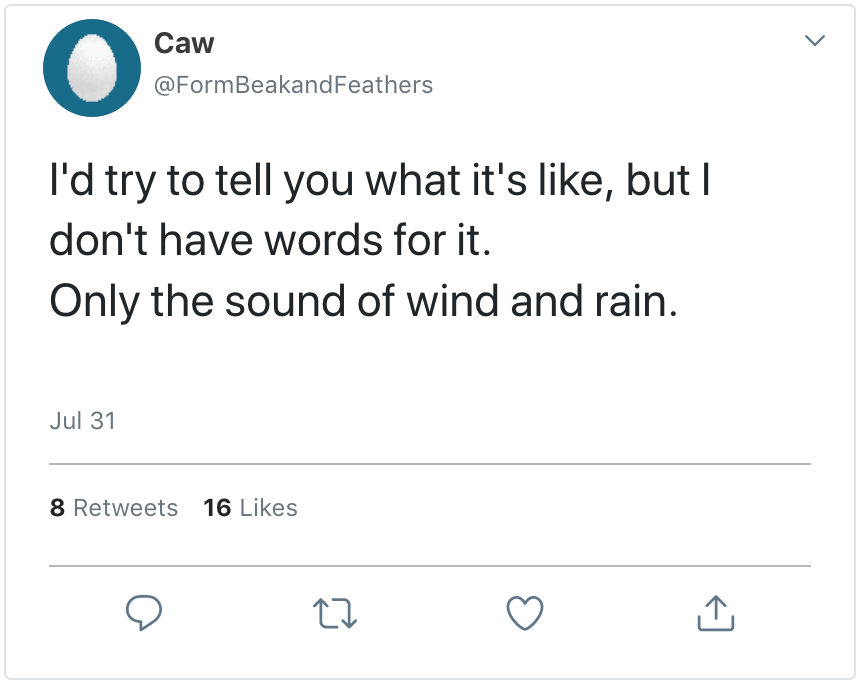This screenshot has height=688, width=864.
Task: Like the tweet with the heart icon
Action: [525, 613]
